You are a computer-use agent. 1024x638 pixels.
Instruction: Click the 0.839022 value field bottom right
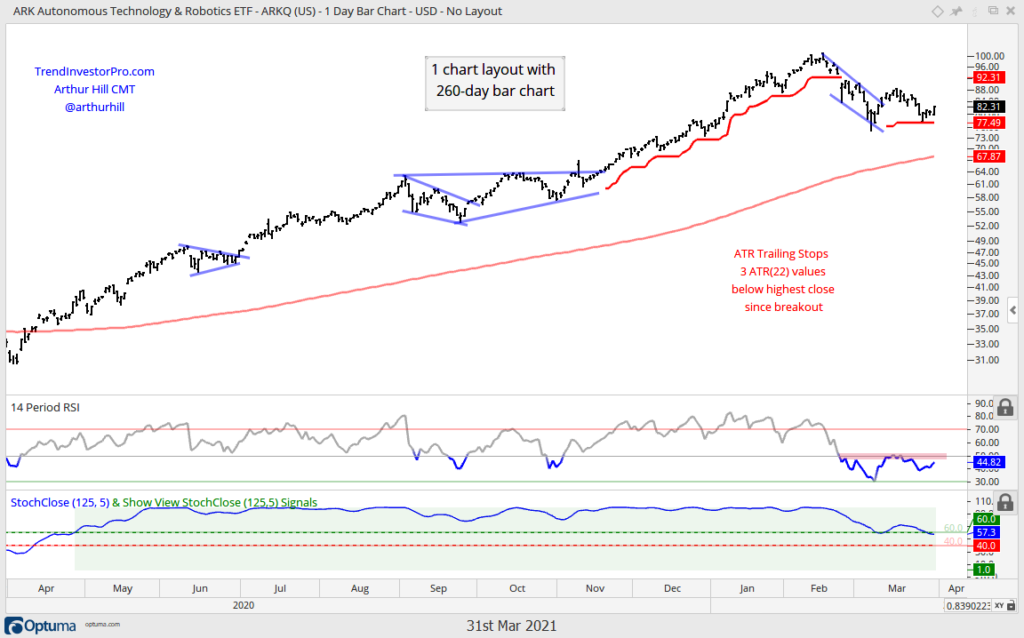(968, 605)
